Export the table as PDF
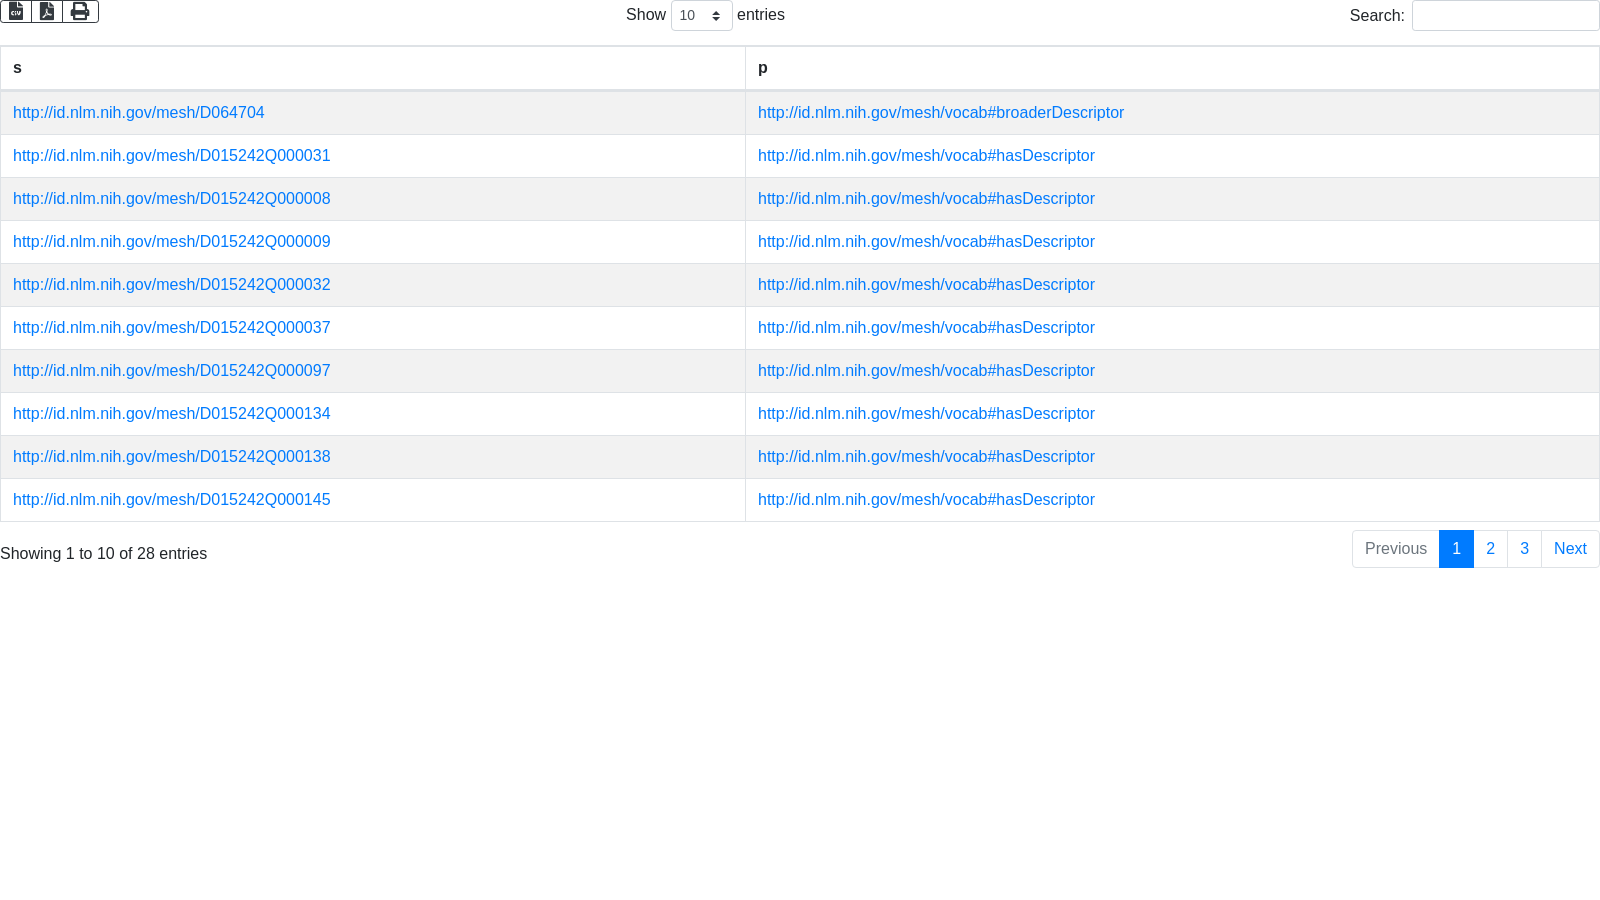Screen dimensions: 1600x900 point(47,11)
